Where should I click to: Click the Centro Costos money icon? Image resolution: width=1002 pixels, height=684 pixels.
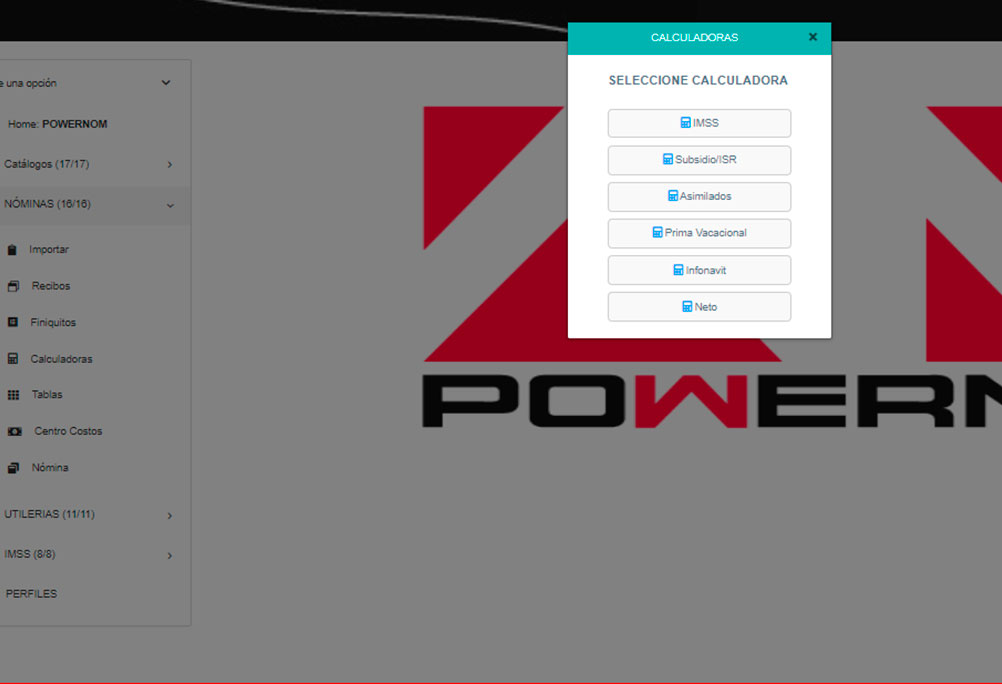click(14, 431)
